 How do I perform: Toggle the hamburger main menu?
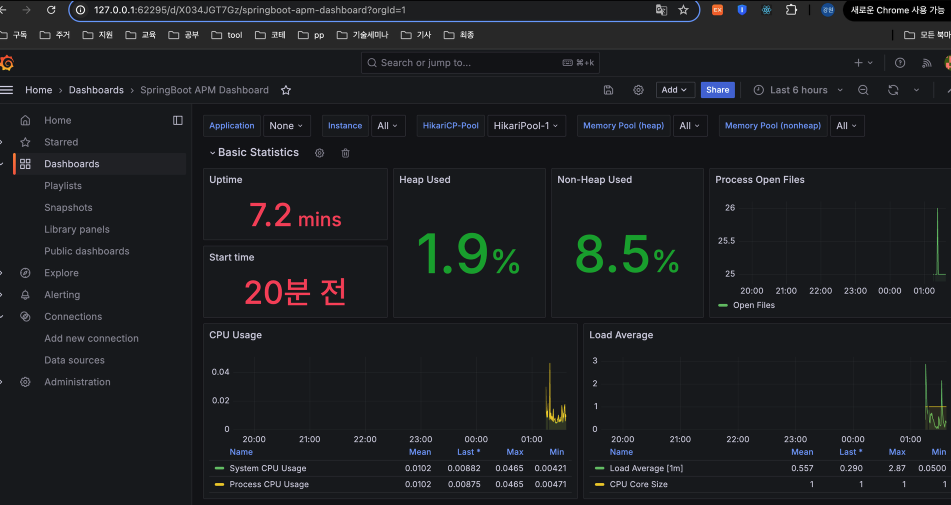pos(7,90)
